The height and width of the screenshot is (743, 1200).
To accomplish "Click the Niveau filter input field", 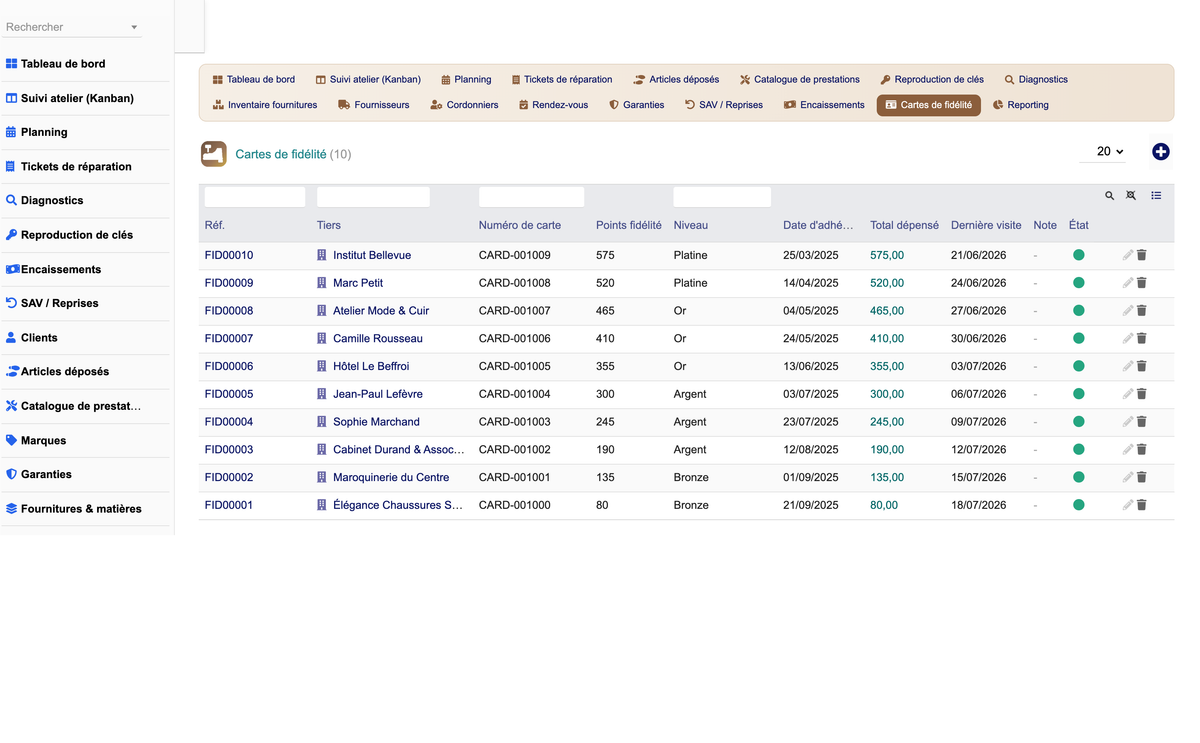I will (722, 197).
